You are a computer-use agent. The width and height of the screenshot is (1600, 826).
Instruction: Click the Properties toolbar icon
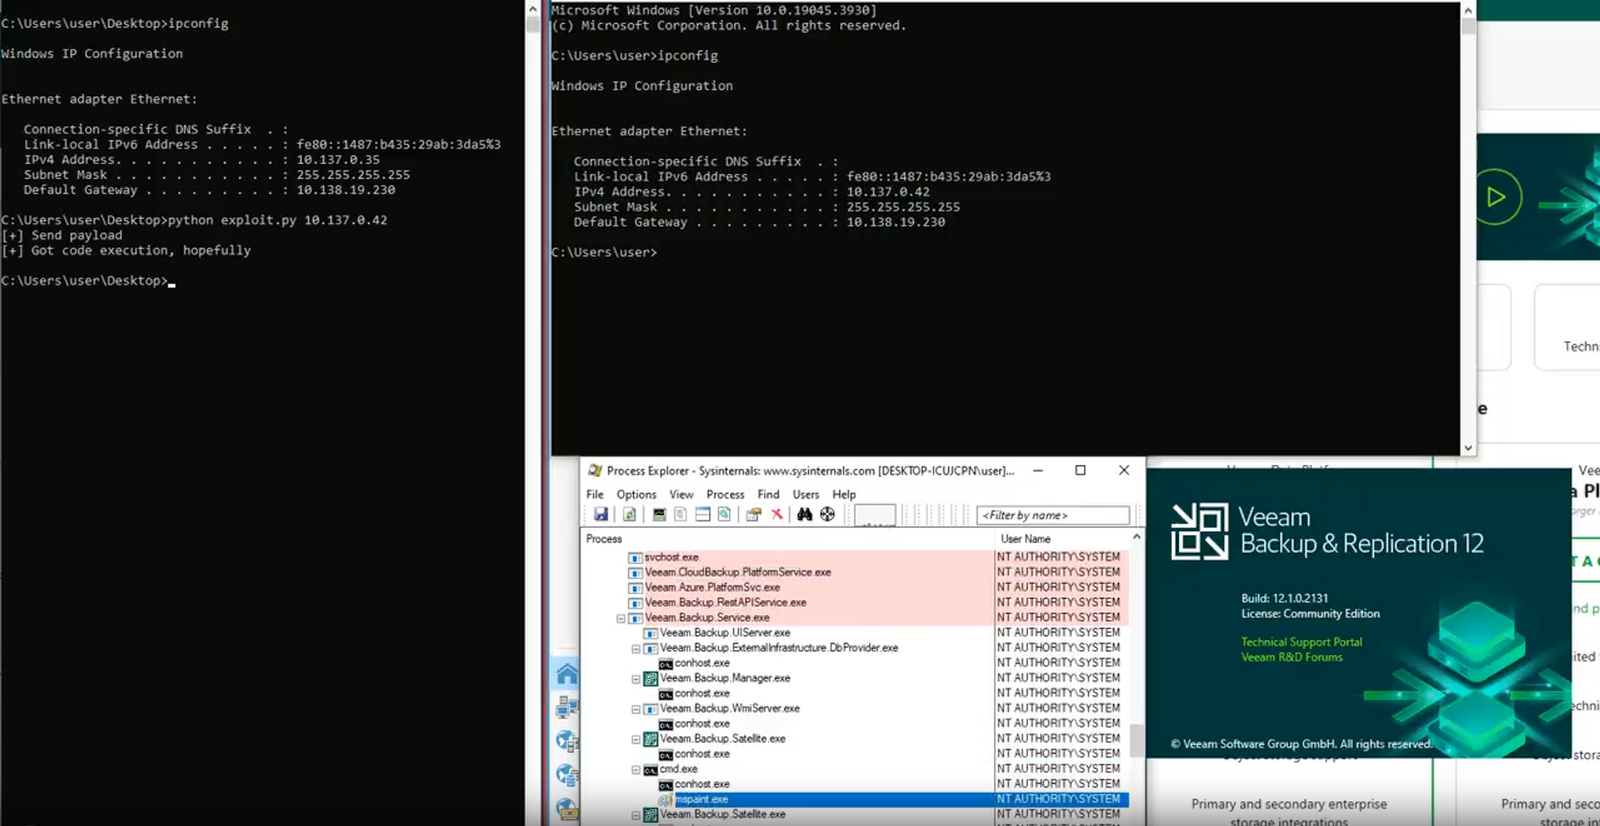753,514
